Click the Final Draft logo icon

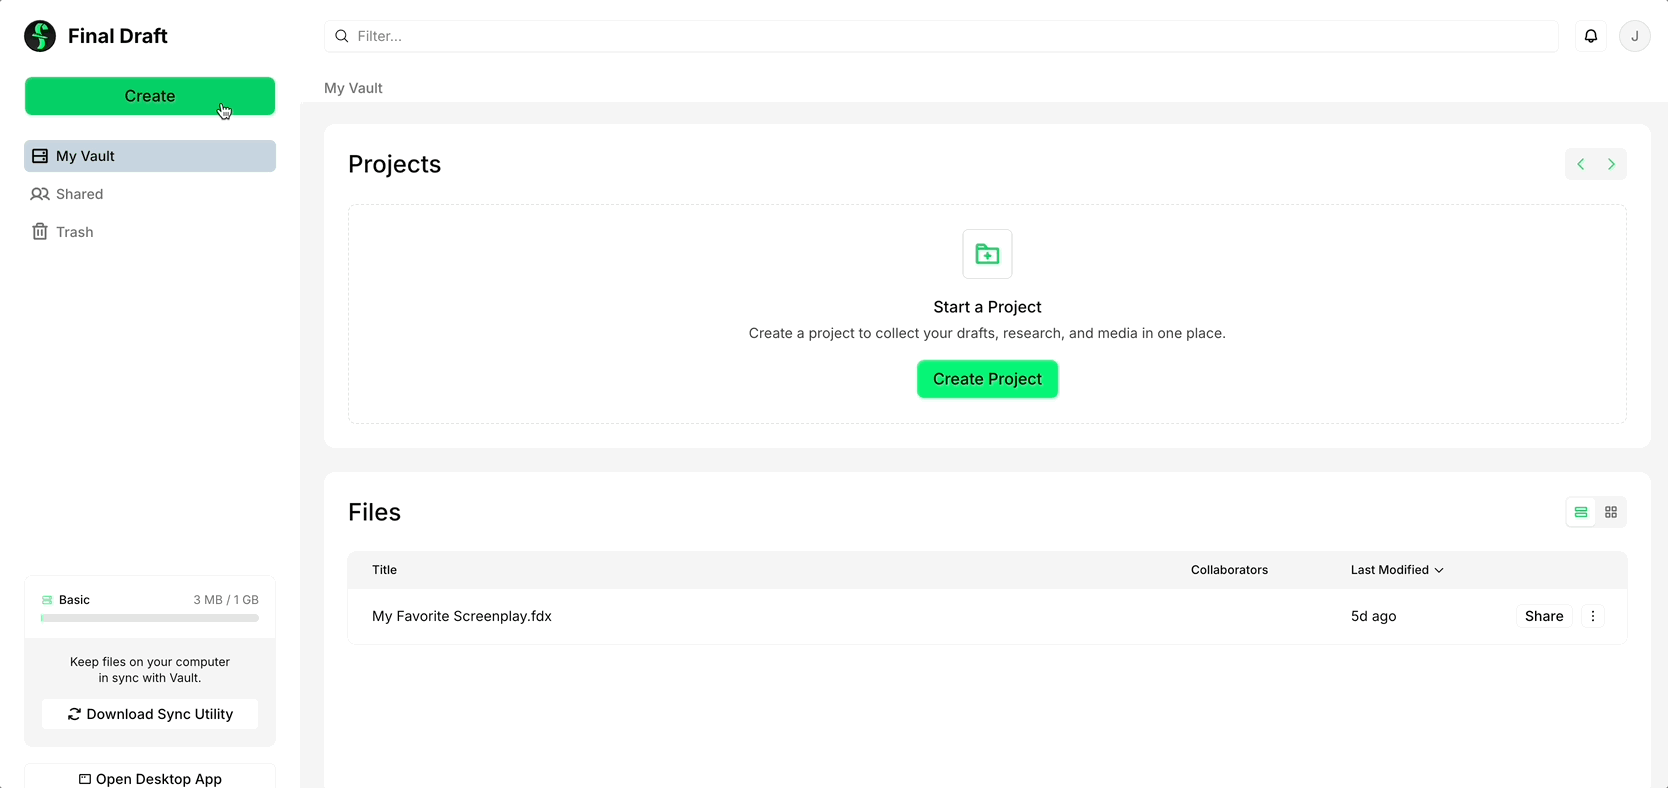pos(40,36)
